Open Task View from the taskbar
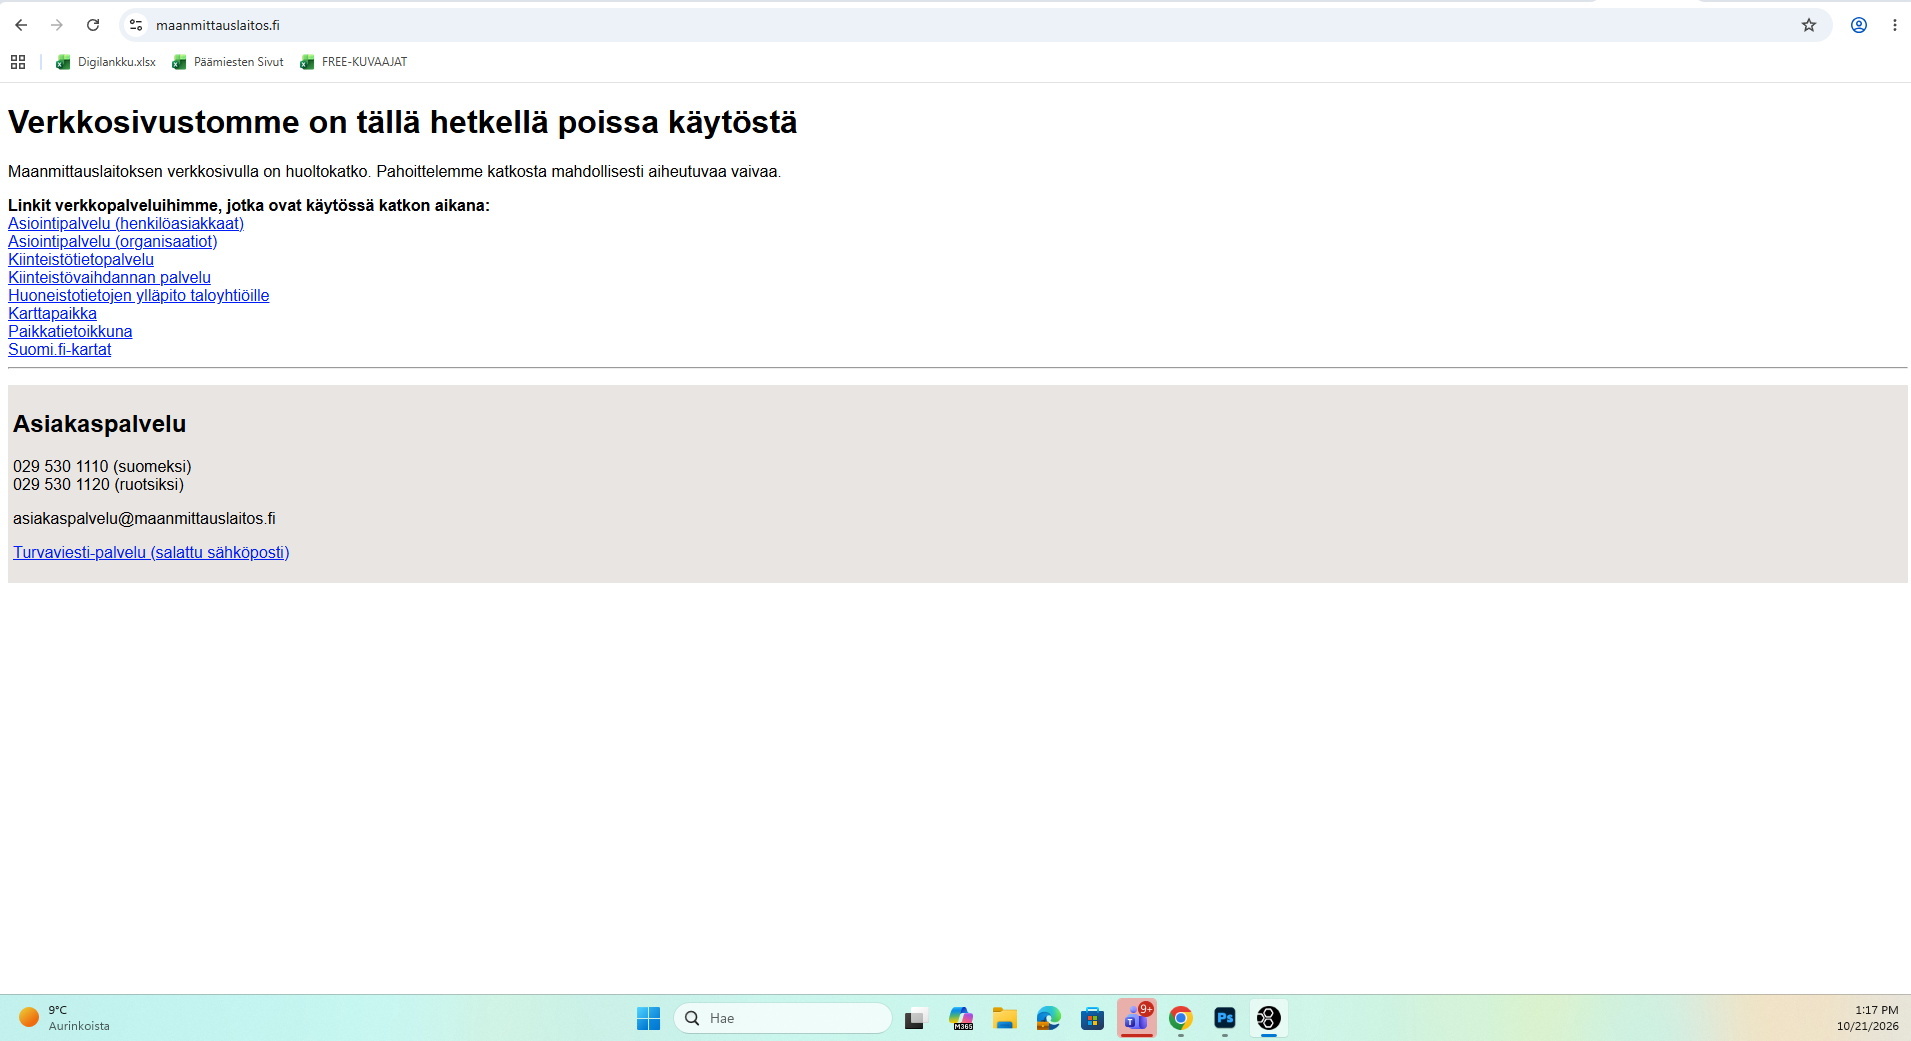This screenshot has width=1911, height=1041. pyautogui.click(x=915, y=1018)
